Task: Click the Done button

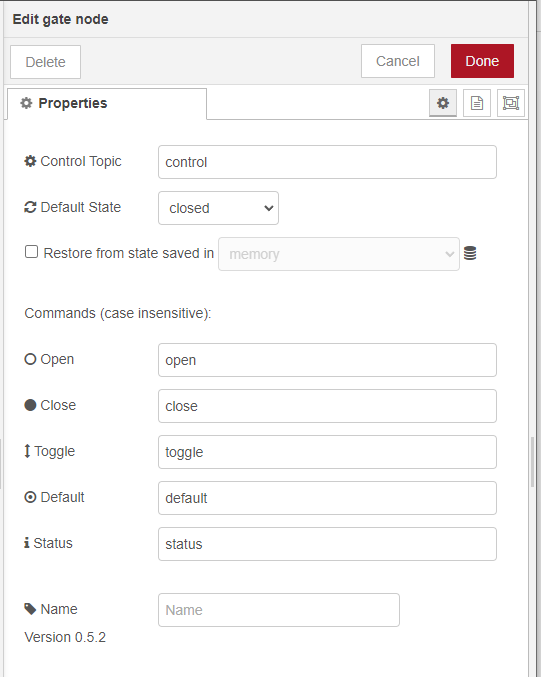Action: pos(482,61)
